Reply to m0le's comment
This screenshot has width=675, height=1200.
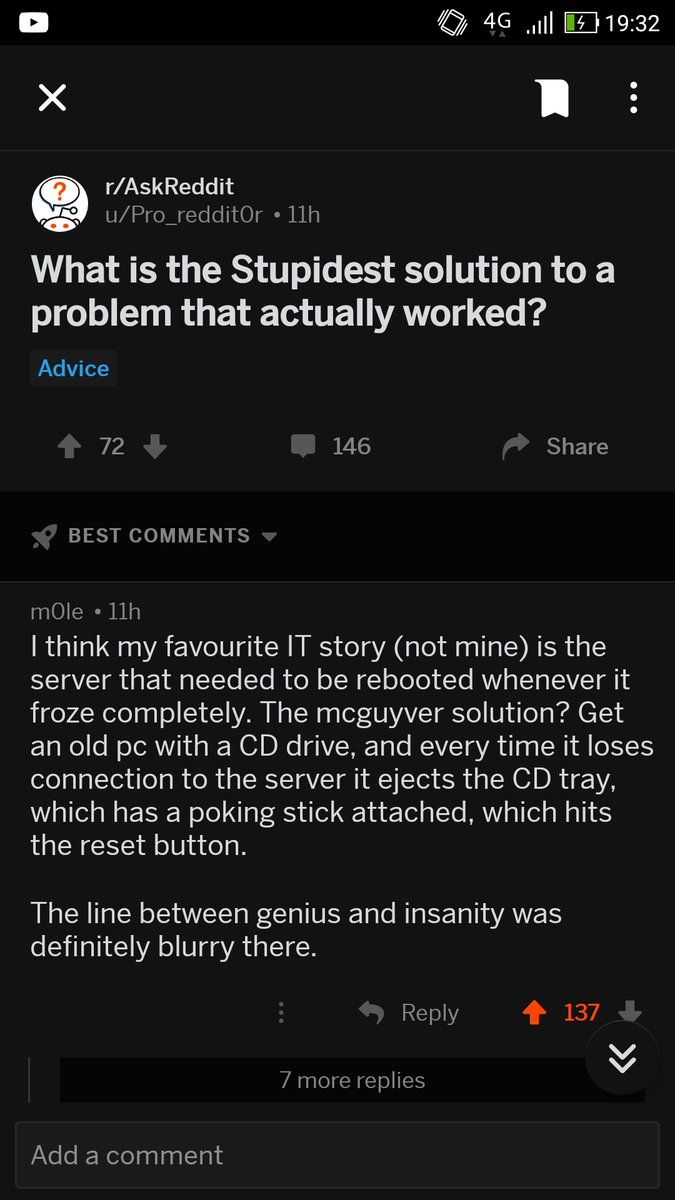coord(409,1013)
